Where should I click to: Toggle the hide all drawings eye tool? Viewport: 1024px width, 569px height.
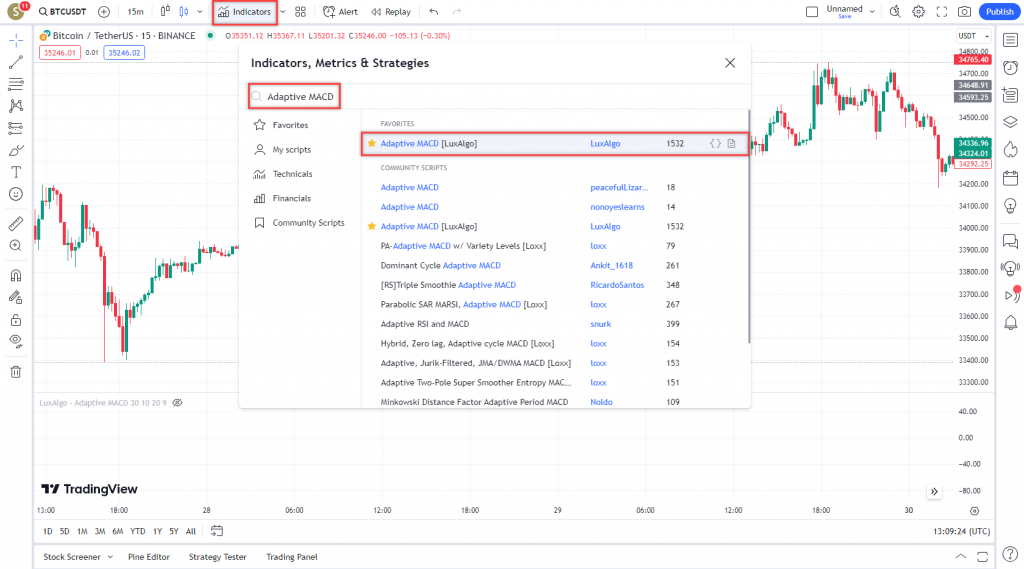click(x=16, y=341)
